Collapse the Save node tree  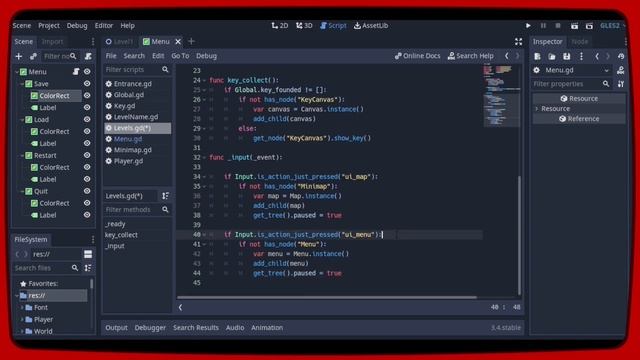[22, 84]
